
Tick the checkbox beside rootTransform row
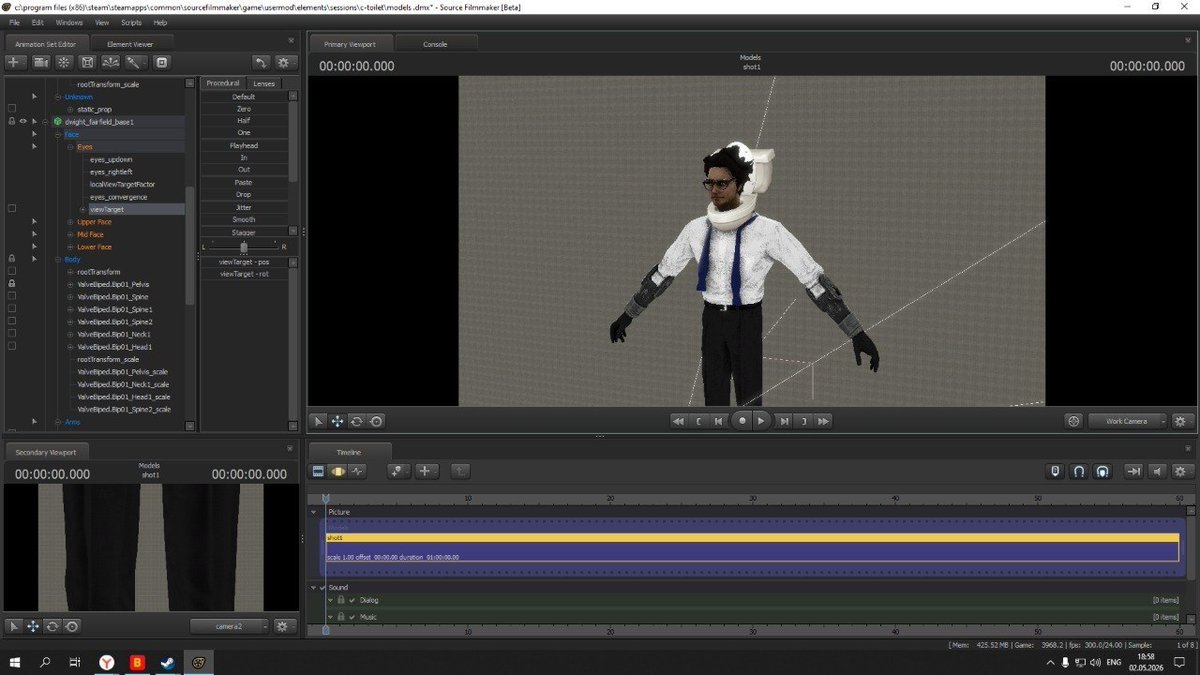11,272
